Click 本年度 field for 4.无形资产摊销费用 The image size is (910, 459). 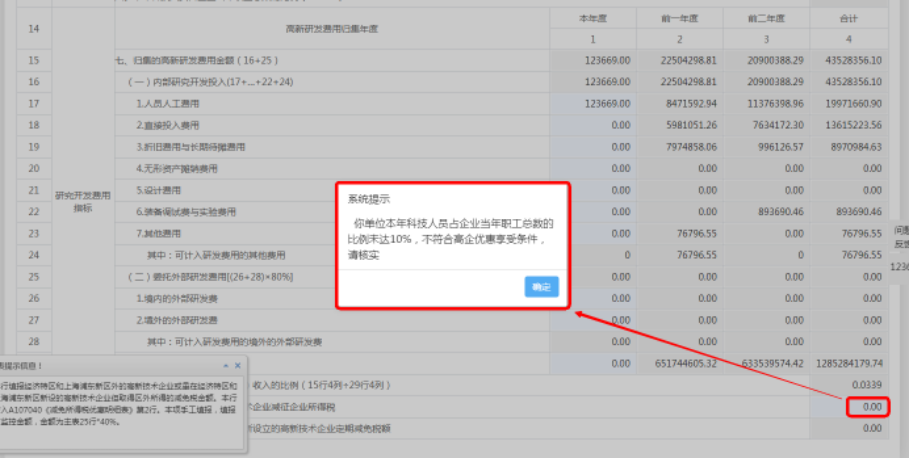593,169
